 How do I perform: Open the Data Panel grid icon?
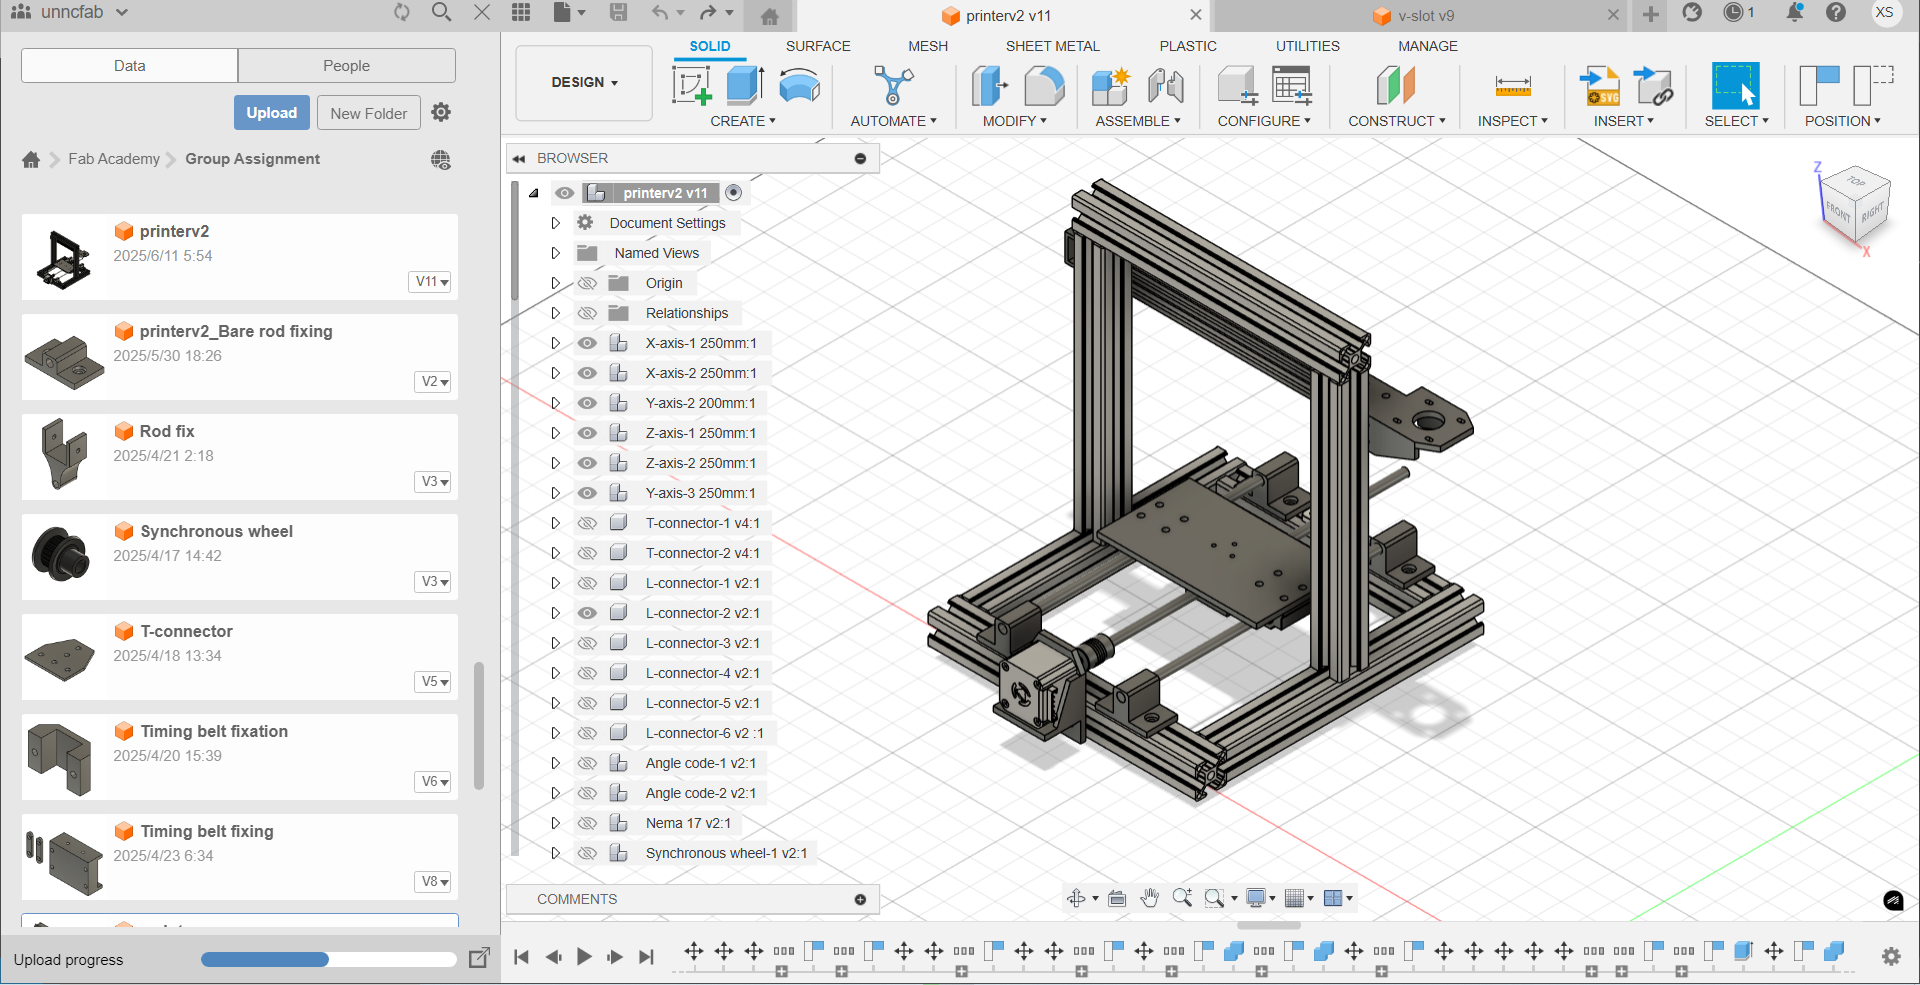tap(521, 13)
